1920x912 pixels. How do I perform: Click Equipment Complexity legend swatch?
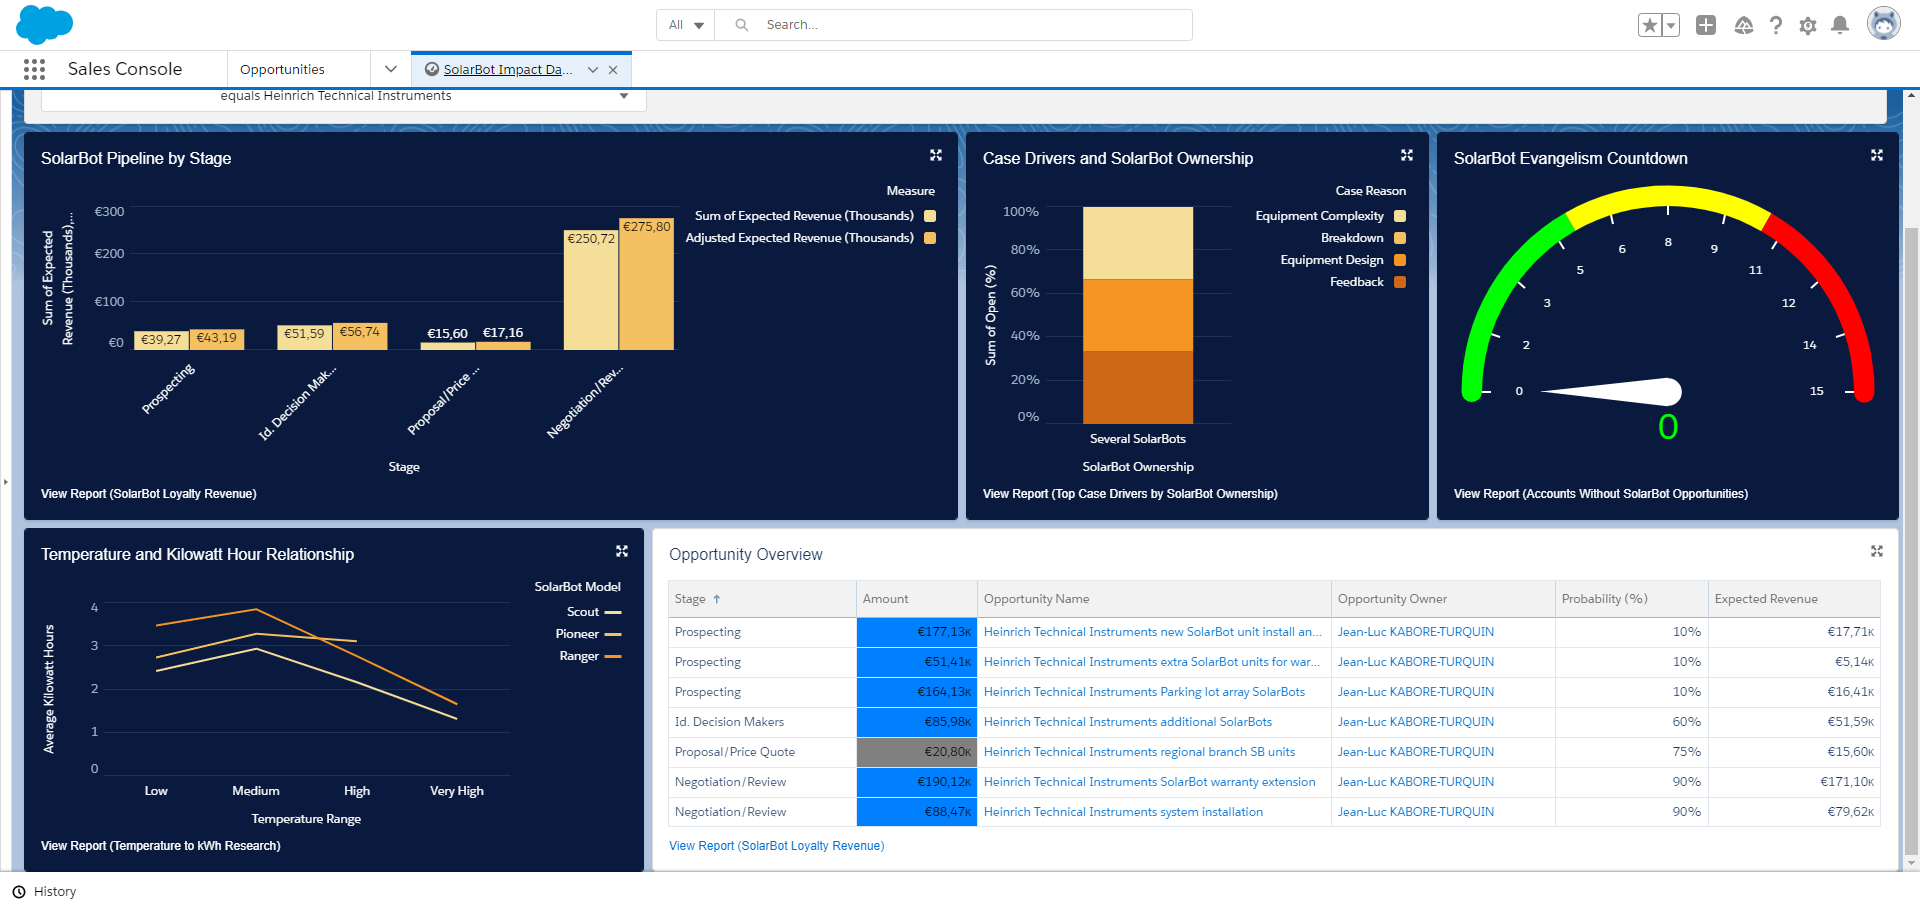1400,216
